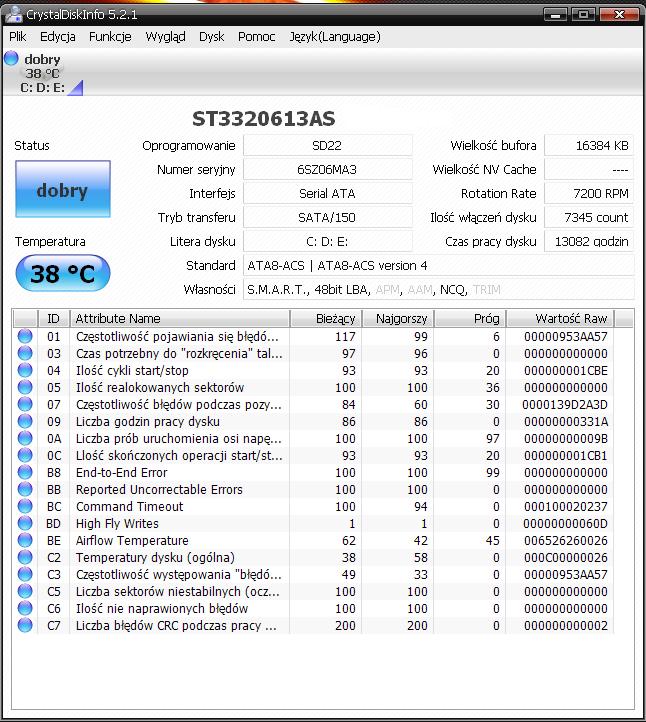Click the 16384 KB buffer size field
The width and height of the screenshot is (646, 722).
[589, 146]
